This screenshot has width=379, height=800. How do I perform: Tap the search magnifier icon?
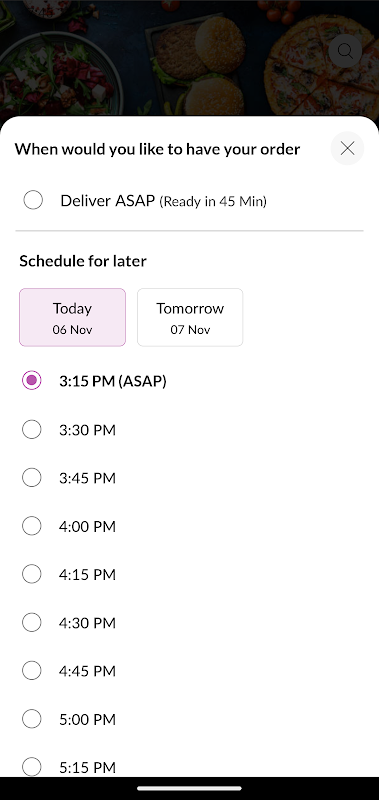click(345, 51)
